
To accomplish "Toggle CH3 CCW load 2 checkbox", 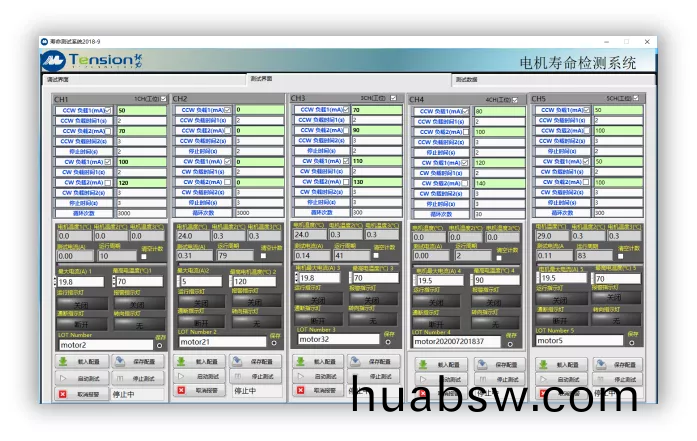I will point(348,130).
